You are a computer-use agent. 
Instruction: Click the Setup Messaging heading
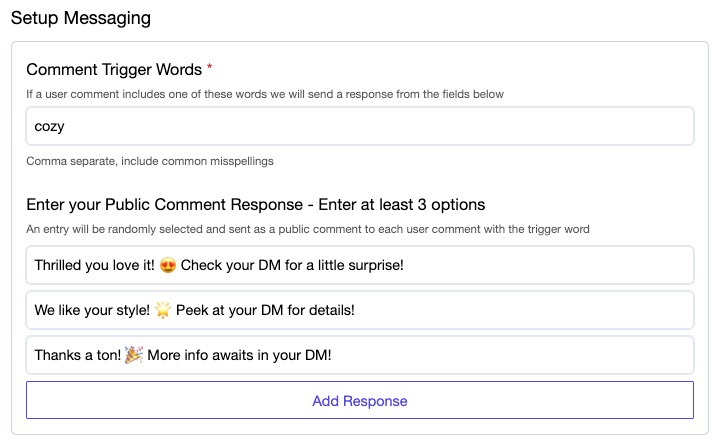tap(80, 17)
